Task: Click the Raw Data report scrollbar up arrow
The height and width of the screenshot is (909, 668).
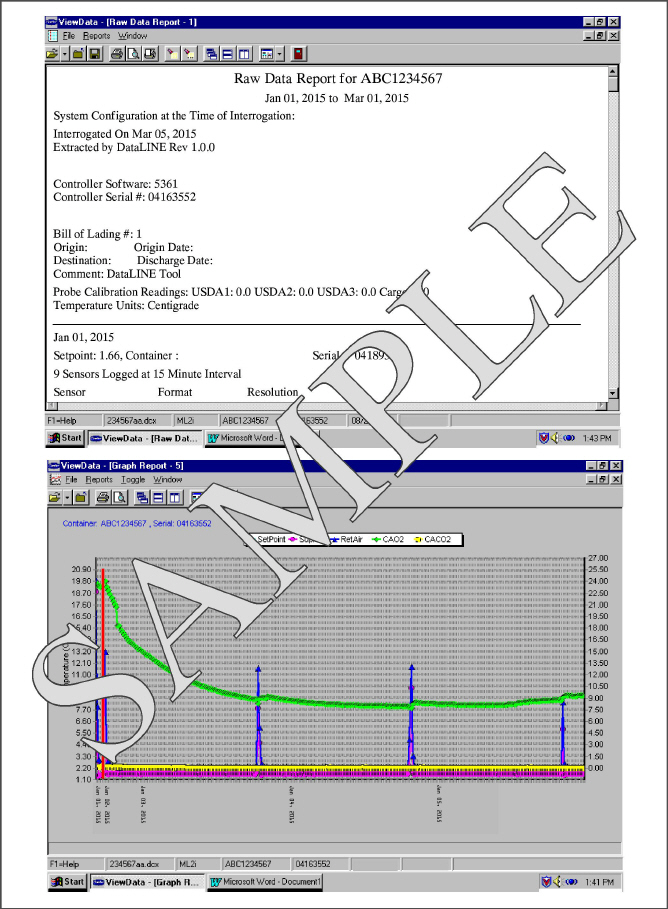Action: [613, 71]
